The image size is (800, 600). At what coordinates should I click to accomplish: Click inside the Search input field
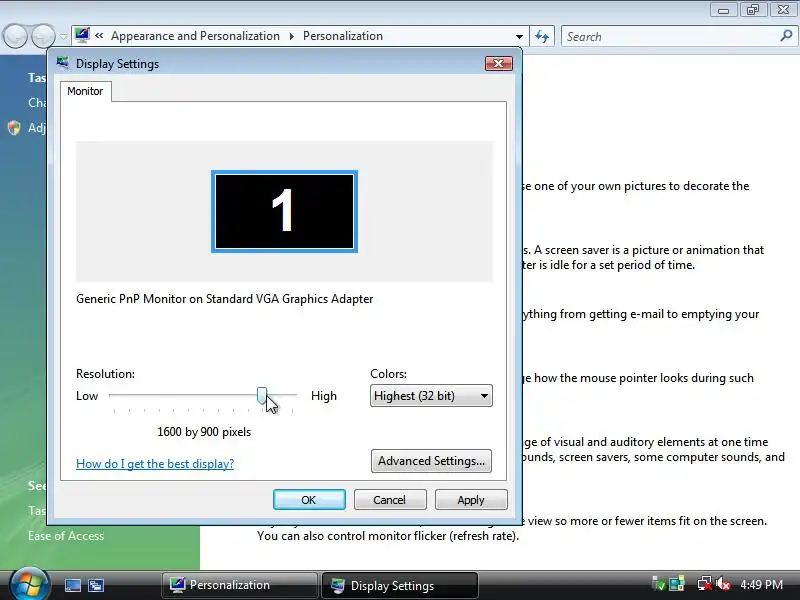click(x=671, y=37)
